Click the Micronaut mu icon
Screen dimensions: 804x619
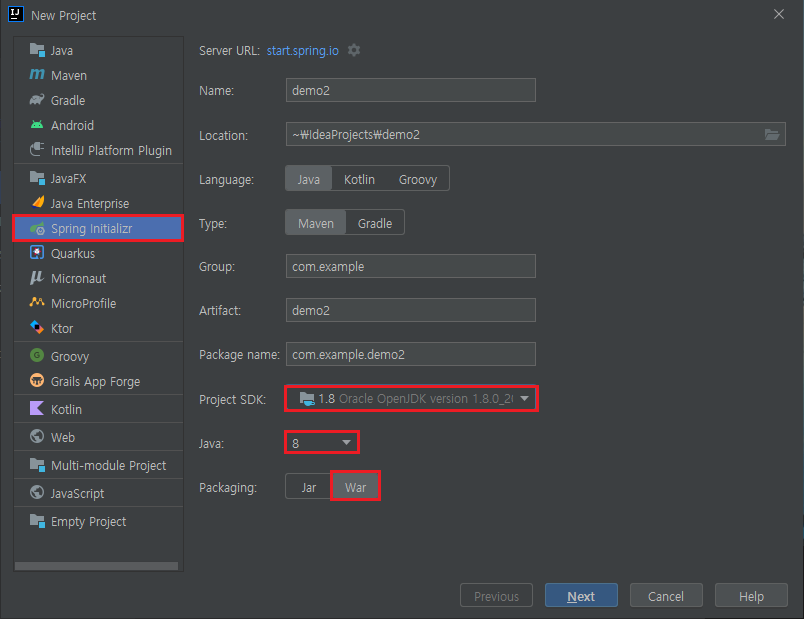[36, 277]
